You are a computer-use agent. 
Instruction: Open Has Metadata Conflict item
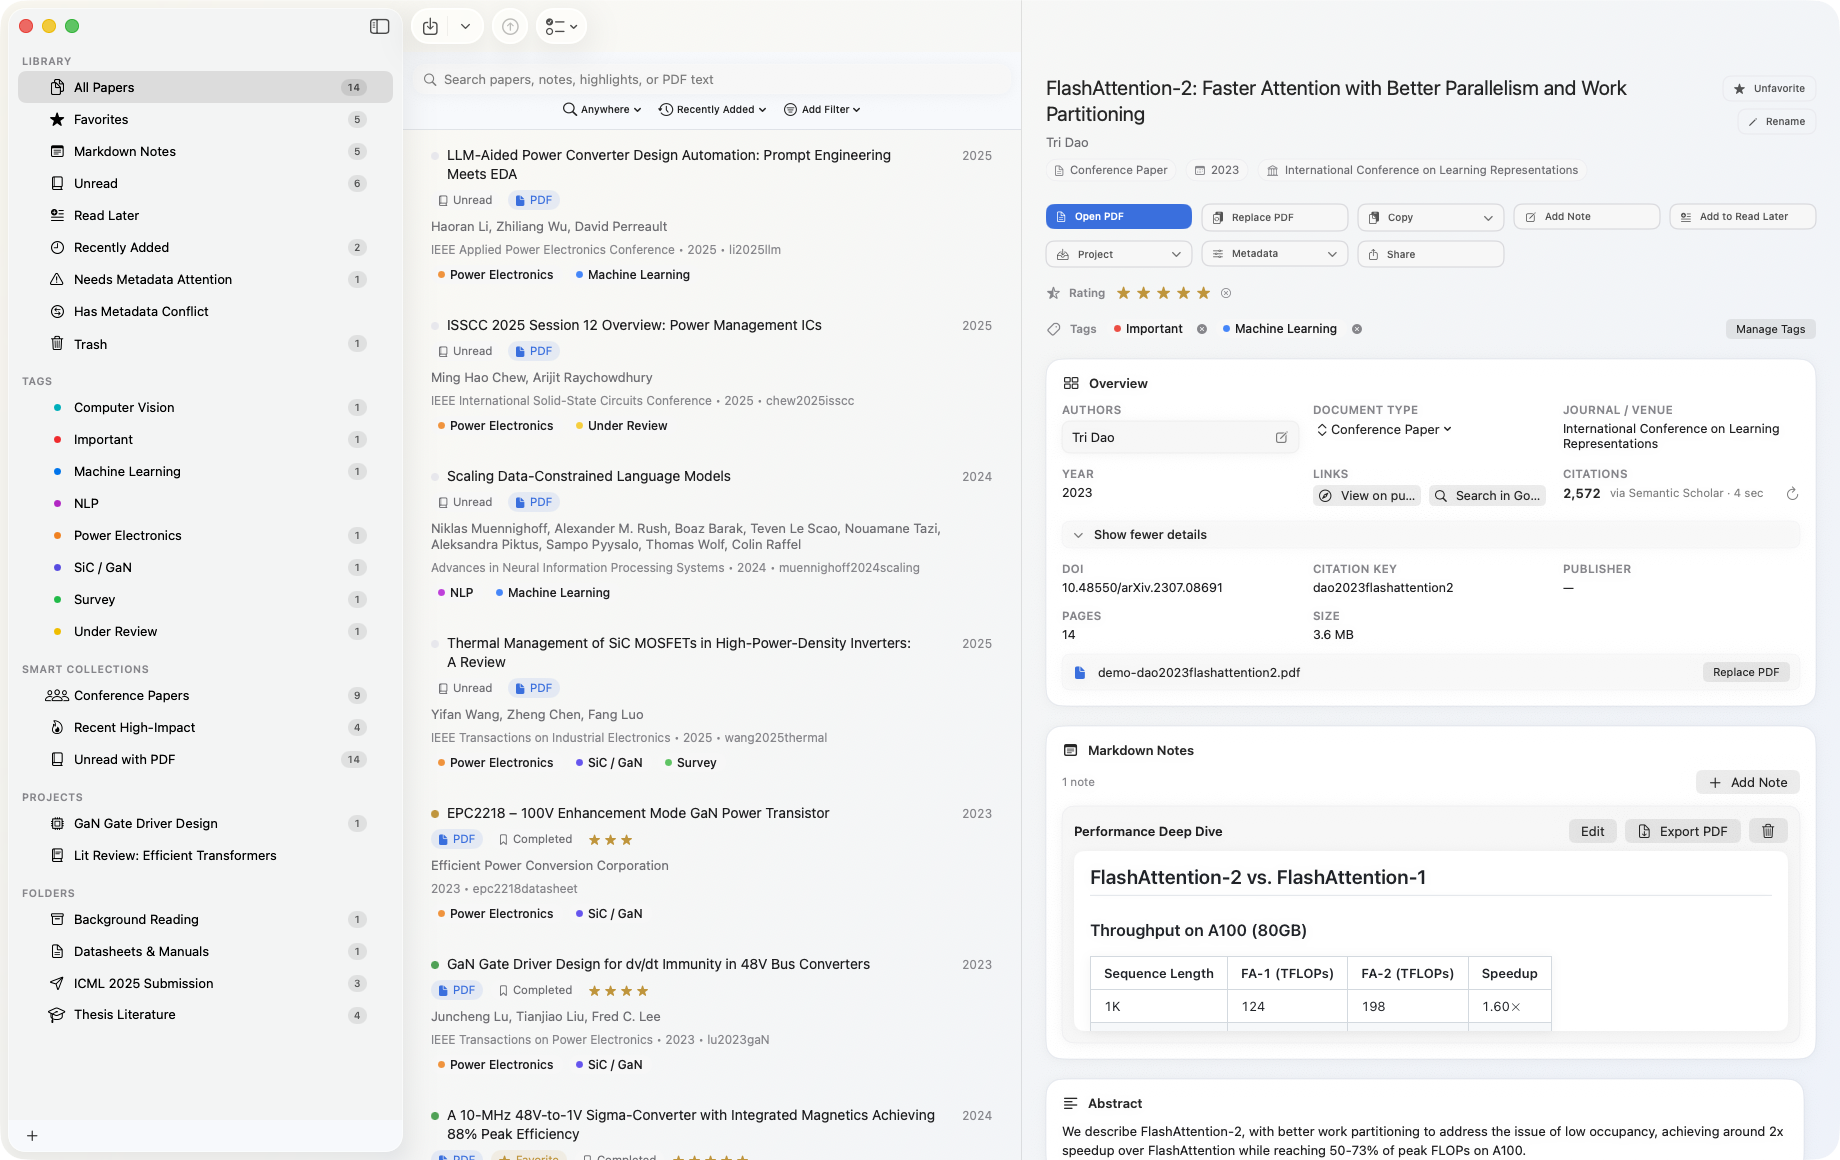click(x=205, y=311)
